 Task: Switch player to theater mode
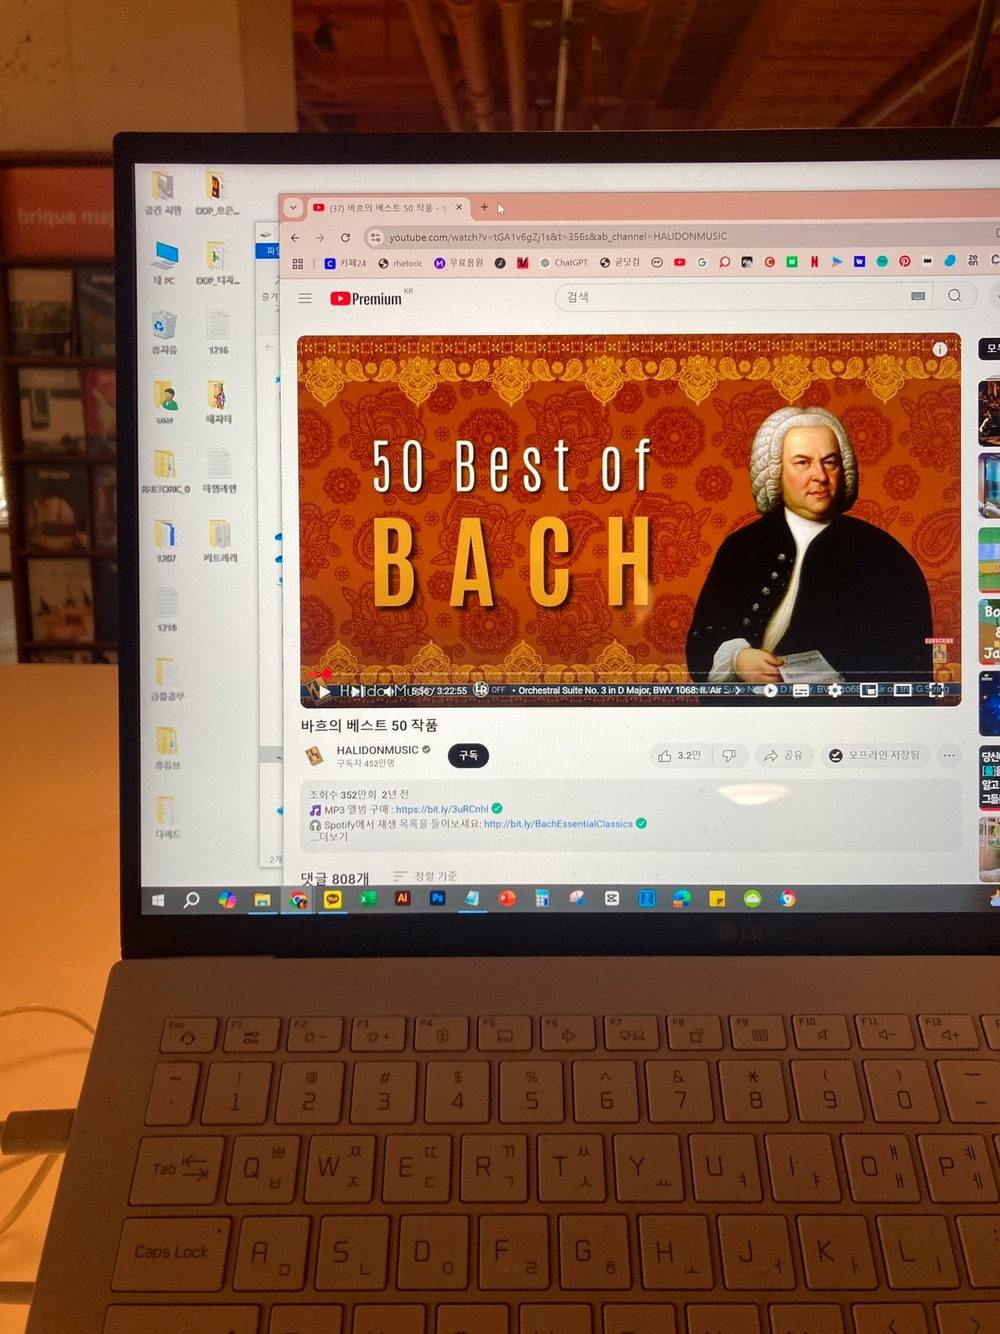902,690
